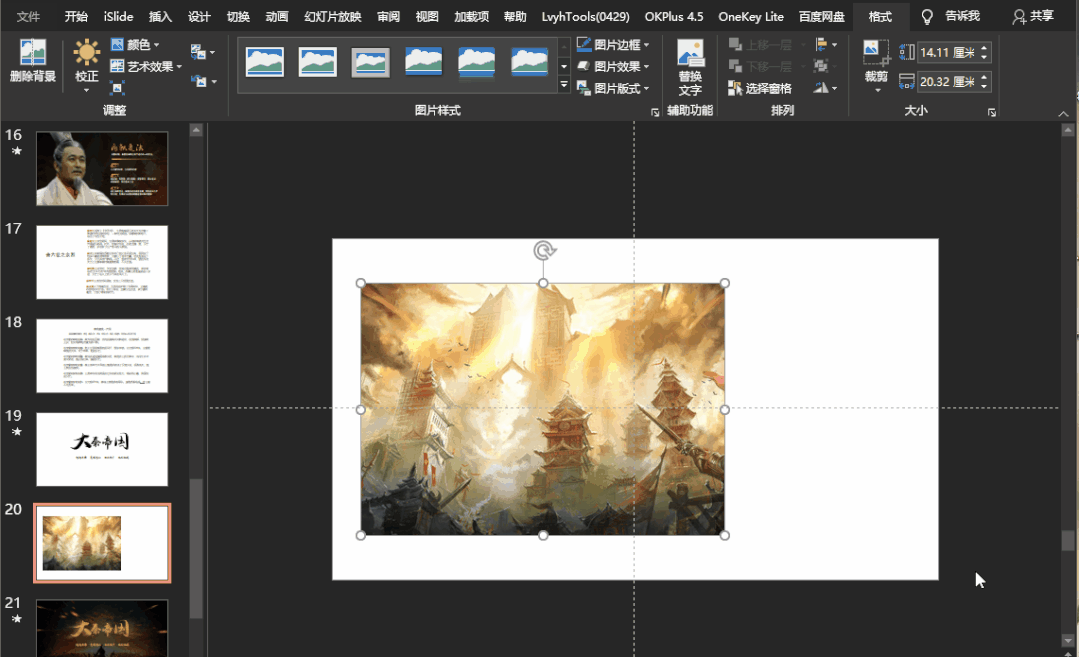Viewport: 1079px width, 657px height.
Task: Apply the first picture style in gallery
Action: pos(265,62)
